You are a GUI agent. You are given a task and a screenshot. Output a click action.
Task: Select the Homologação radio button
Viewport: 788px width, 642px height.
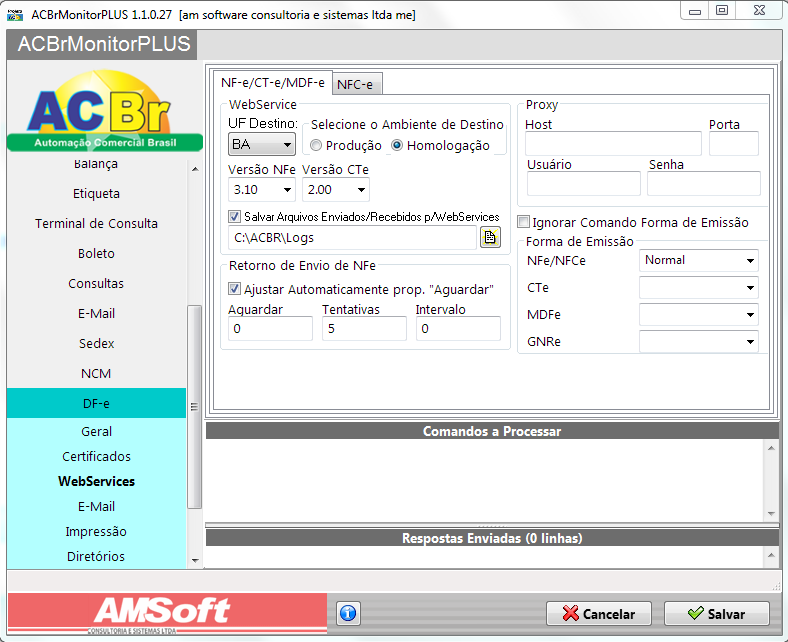point(397,145)
